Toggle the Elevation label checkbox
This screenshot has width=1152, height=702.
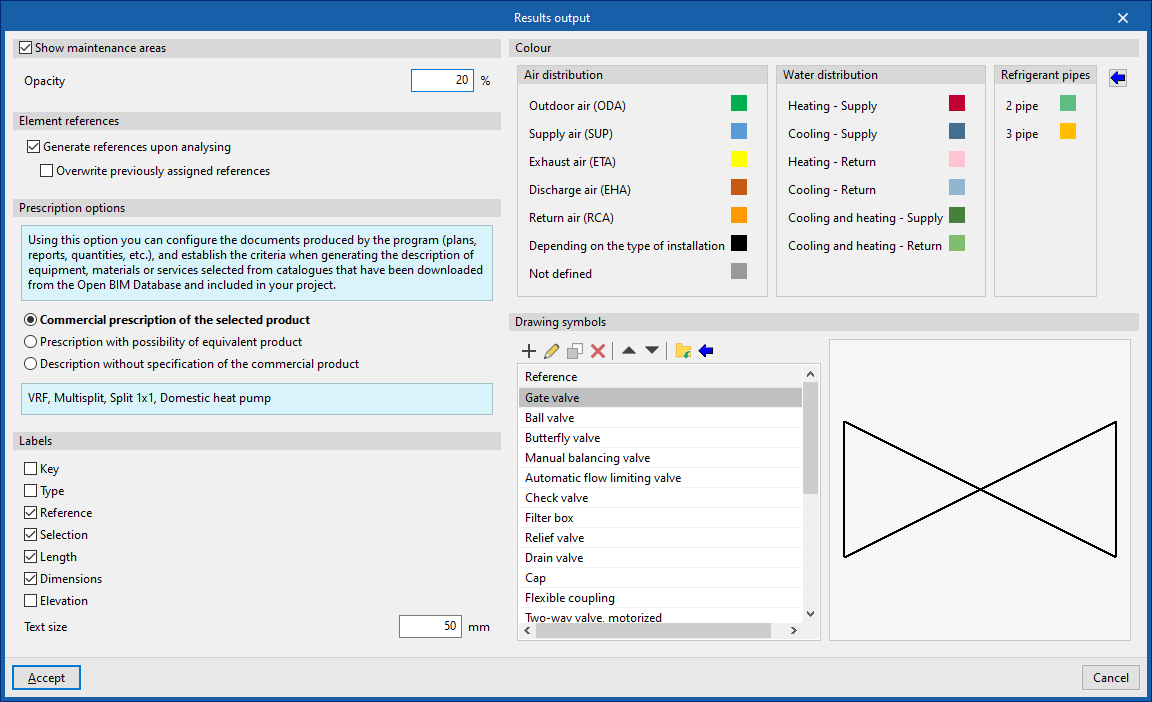(x=31, y=601)
